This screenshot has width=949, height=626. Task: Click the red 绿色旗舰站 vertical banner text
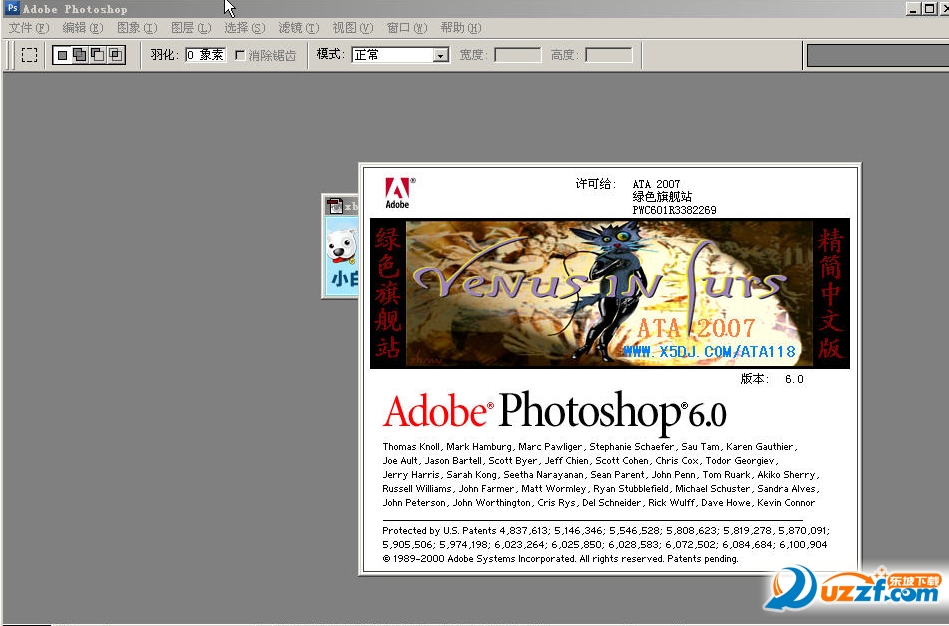[387, 293]
